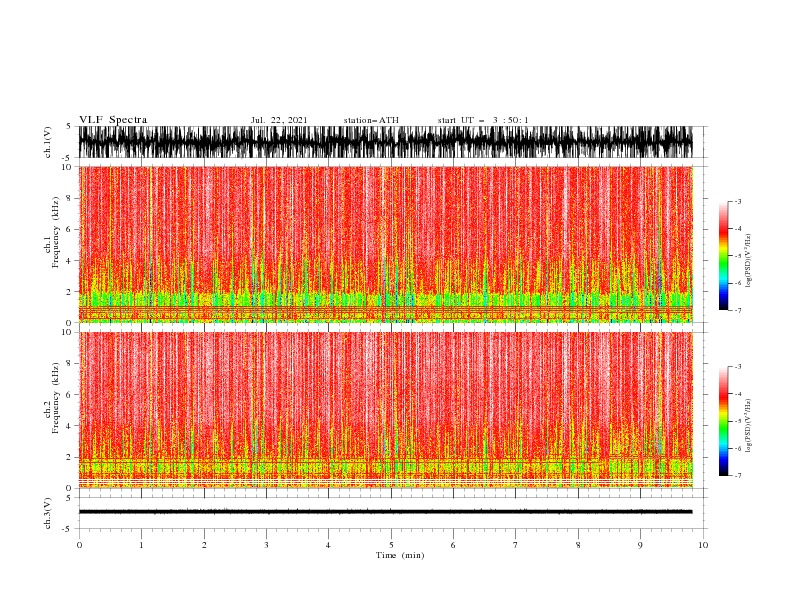792x612 pixels.
Task: Click the "VLF Spectra" plot title
Action: [x=113, y=120]
